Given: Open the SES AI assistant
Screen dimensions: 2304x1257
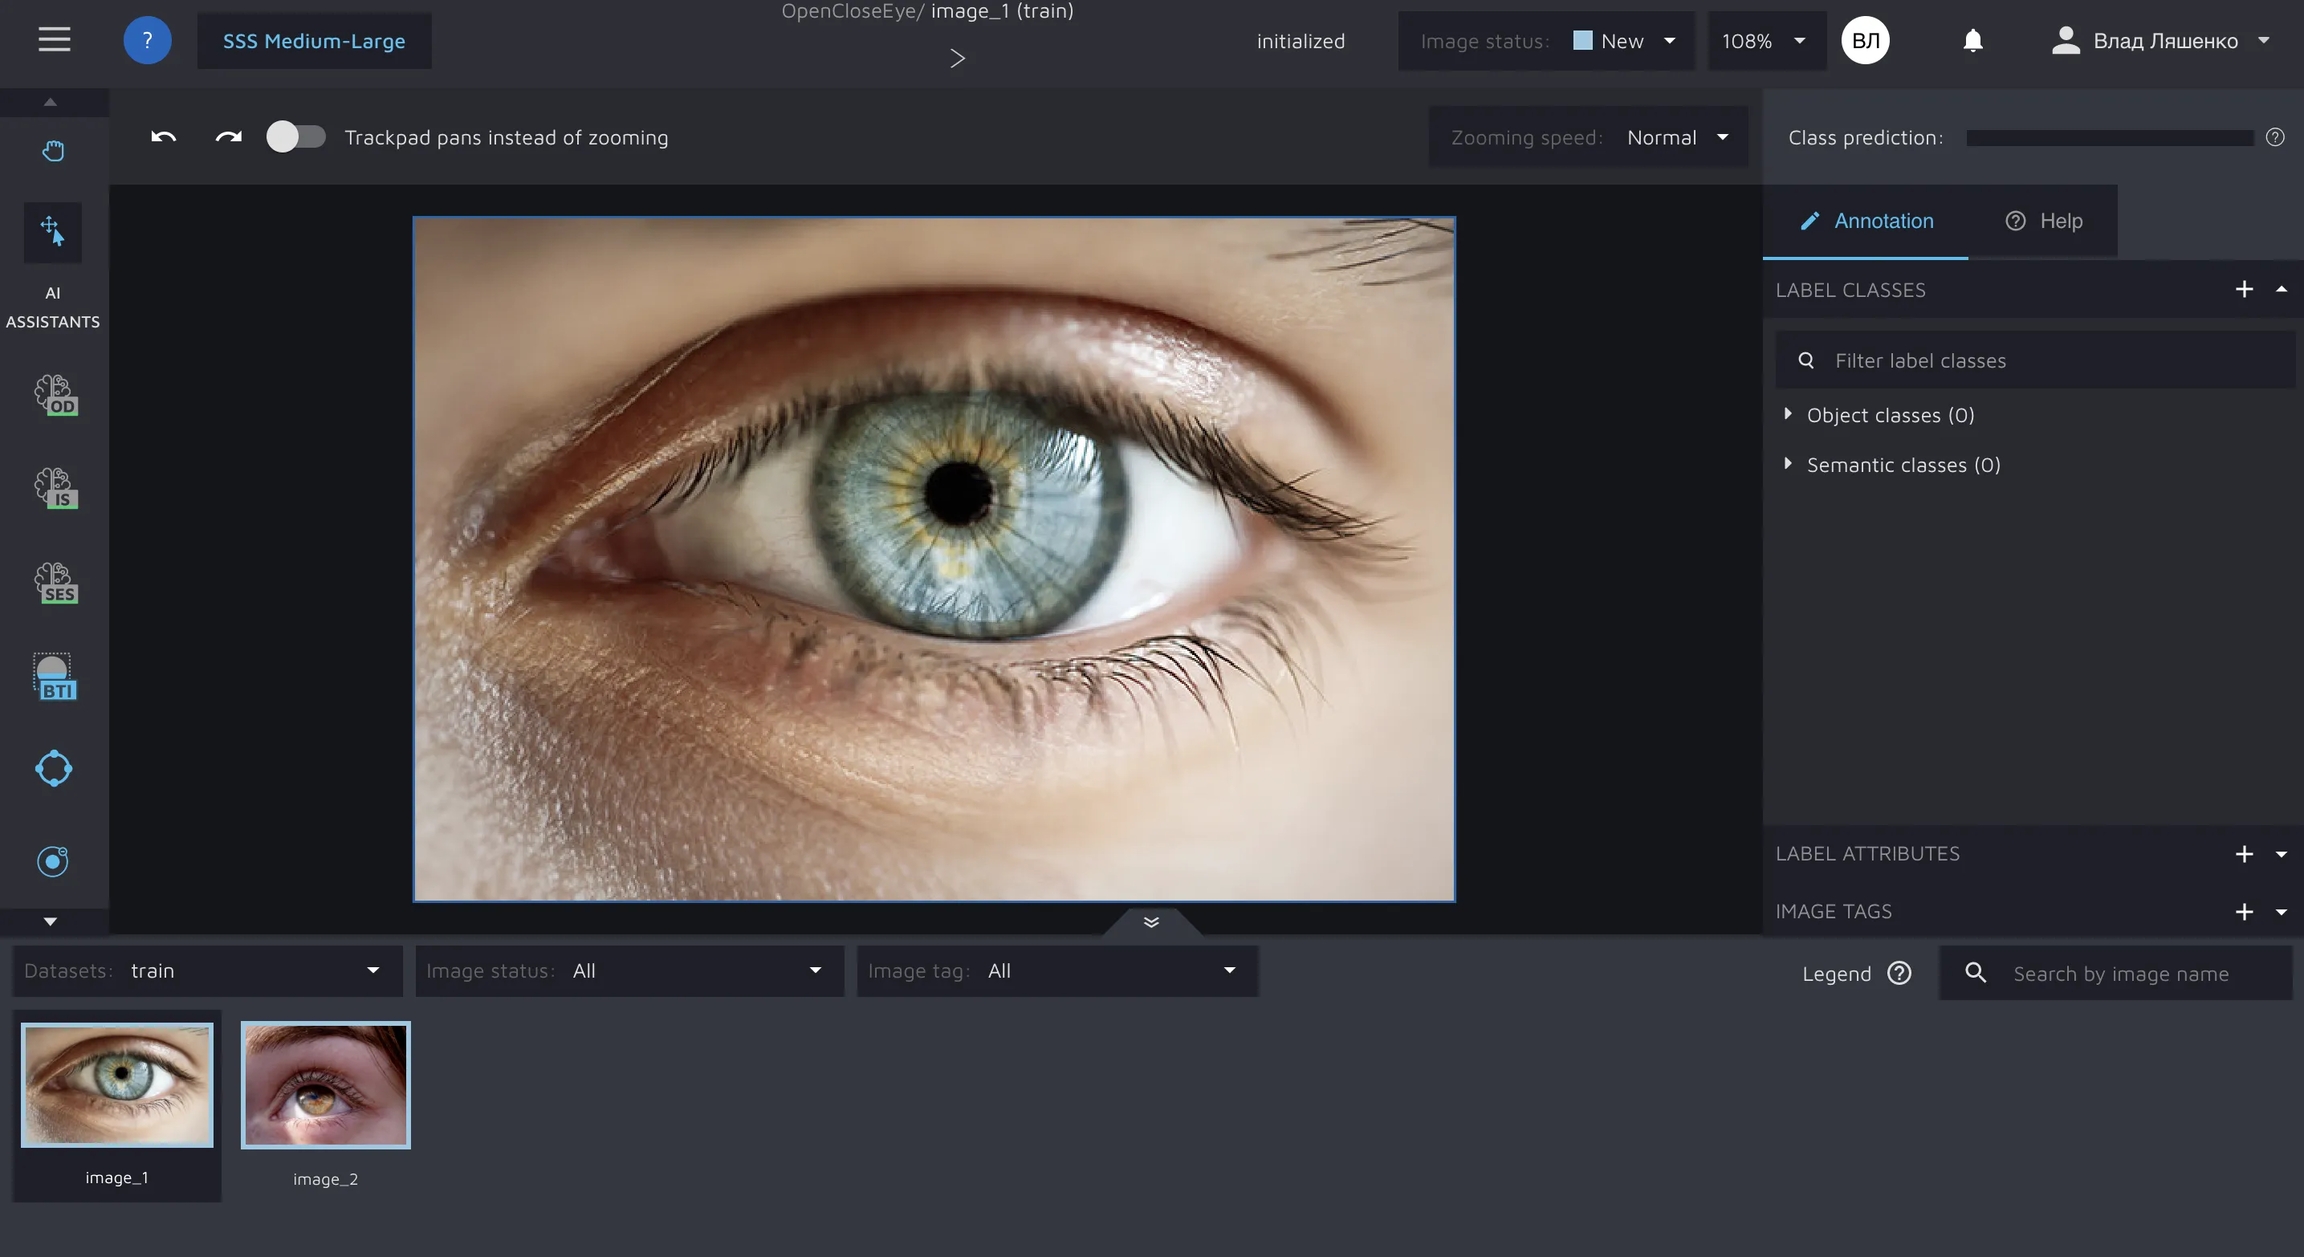Looking at the screenshot, I should click(56, 583).
